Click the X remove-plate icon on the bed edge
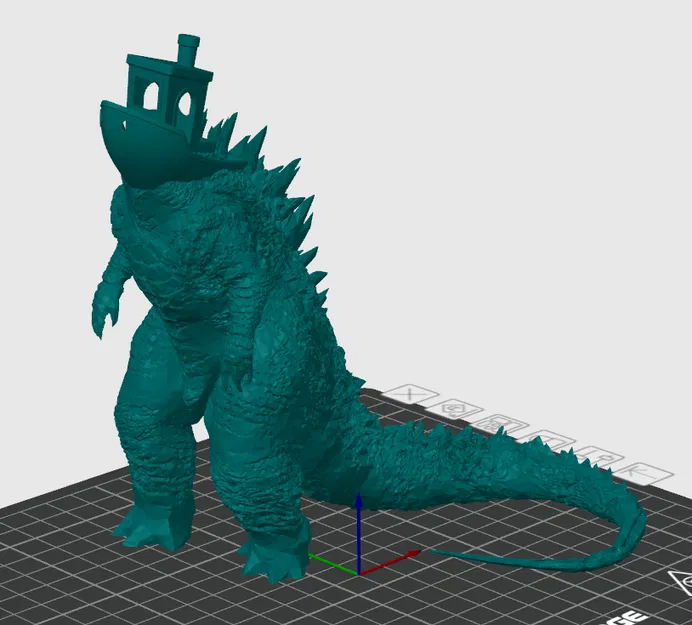This screenshot has height=625, width=692. [409, 394]
